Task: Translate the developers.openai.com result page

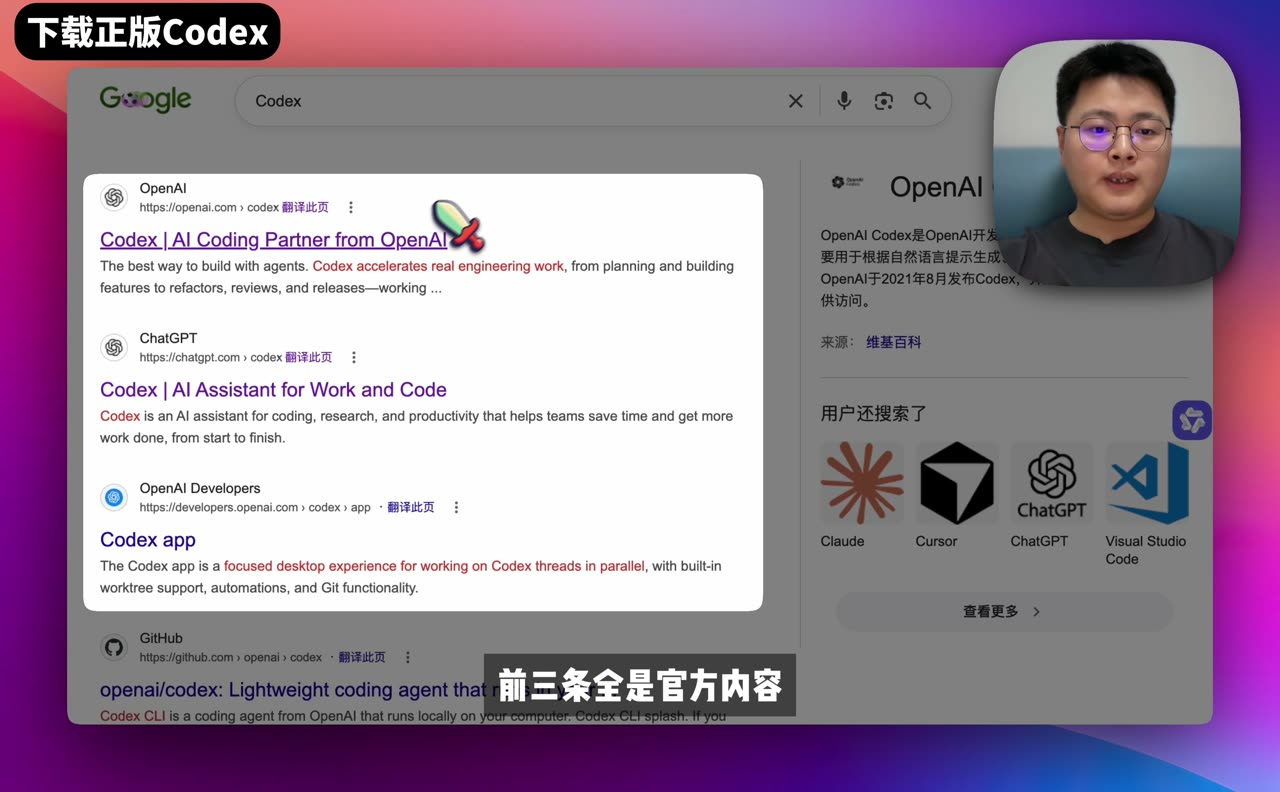Action: pos(411,508)
